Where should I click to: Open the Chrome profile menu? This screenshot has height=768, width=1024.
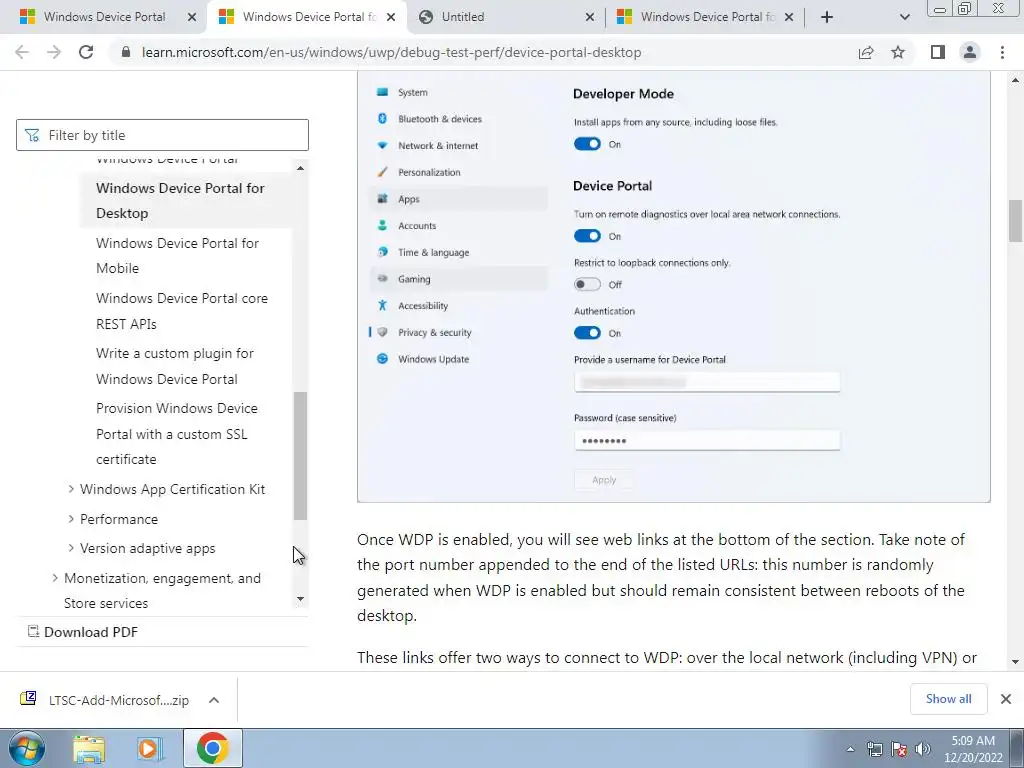click(970, 52)
